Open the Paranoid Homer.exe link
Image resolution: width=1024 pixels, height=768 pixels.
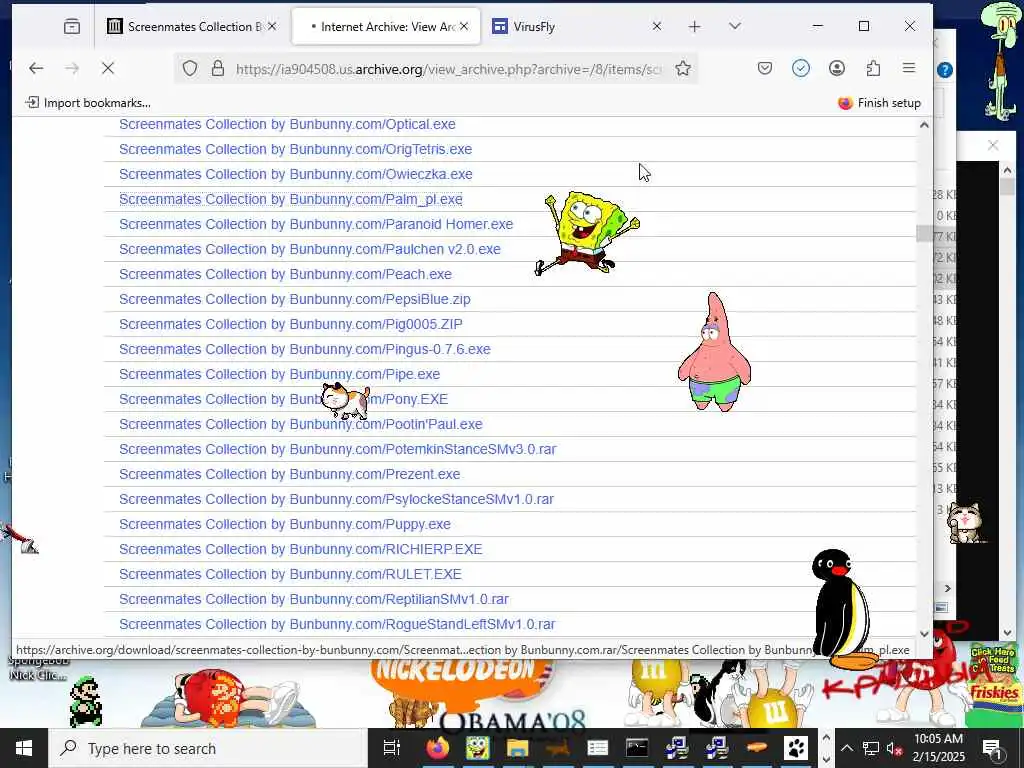coord(316,224)
